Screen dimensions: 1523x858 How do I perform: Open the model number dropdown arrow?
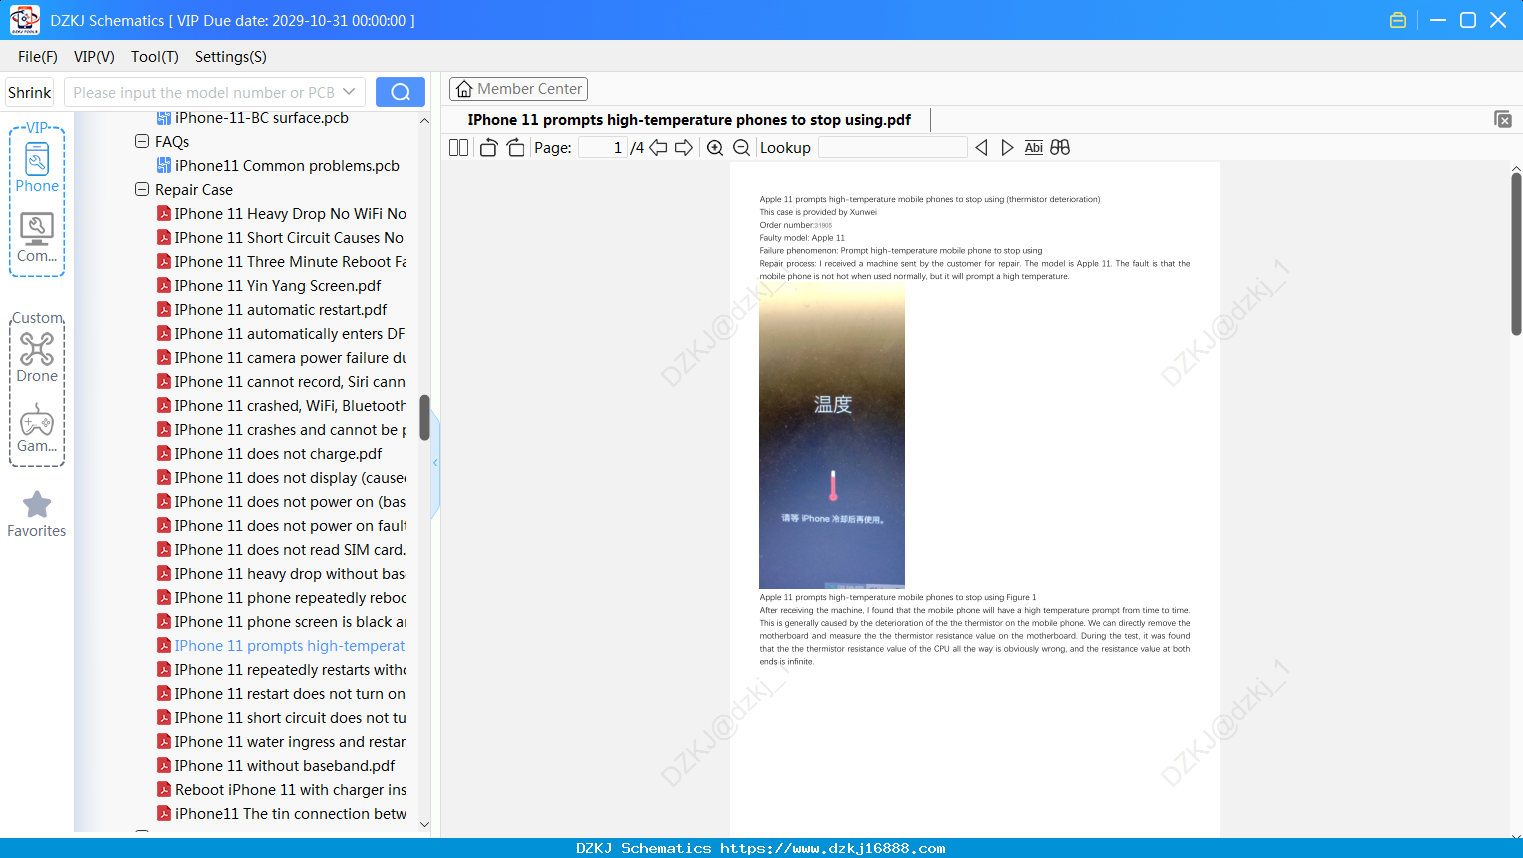[349, 92]
